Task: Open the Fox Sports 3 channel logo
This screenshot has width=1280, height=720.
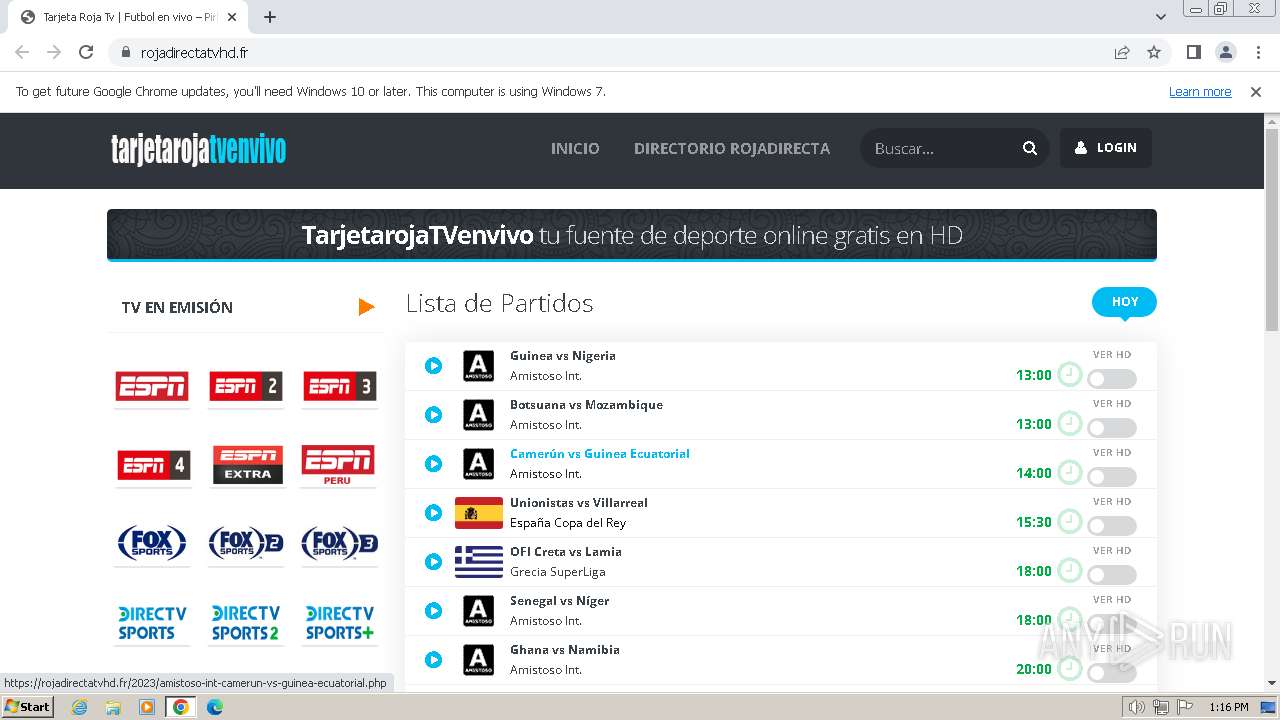Action: (x=340, y=543)
